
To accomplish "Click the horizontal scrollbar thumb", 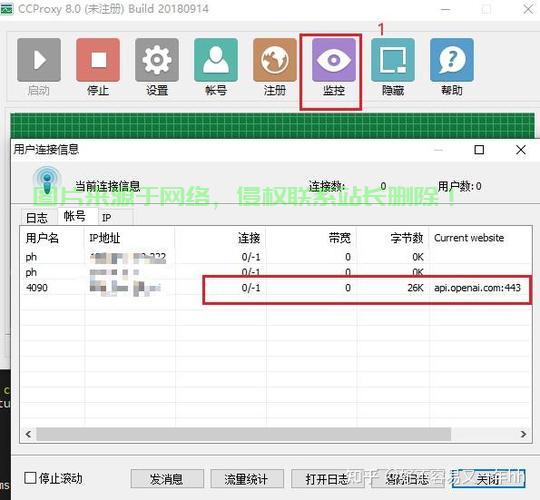I will coord(243,434).
